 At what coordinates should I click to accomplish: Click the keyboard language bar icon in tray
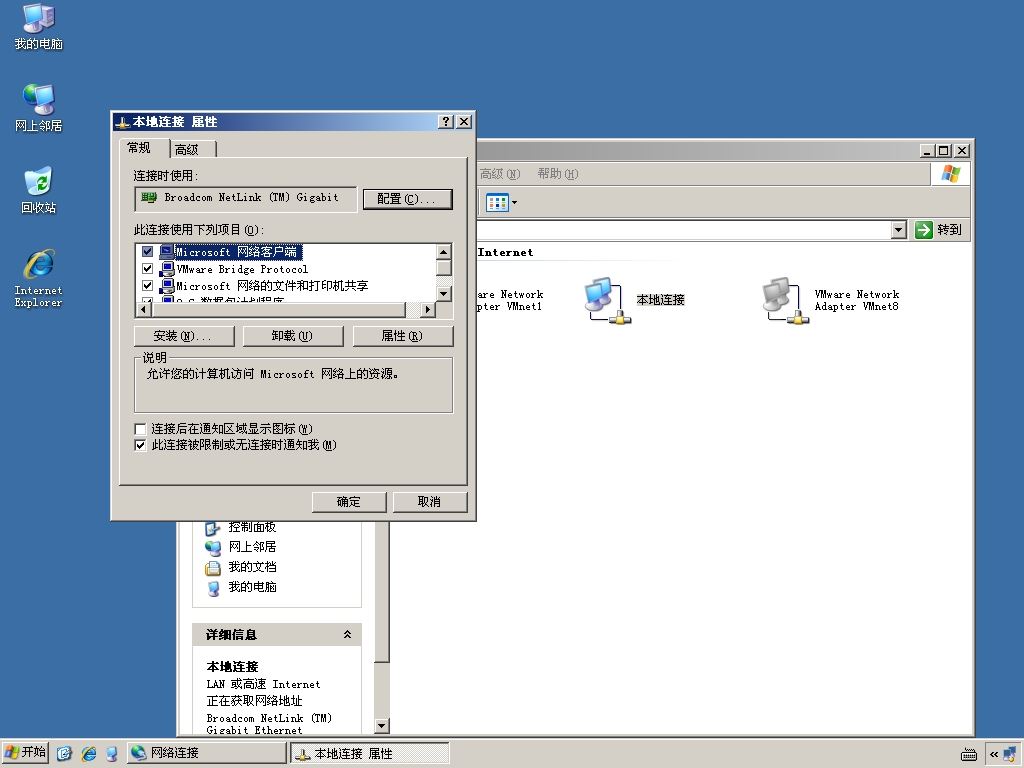point(969,754)
